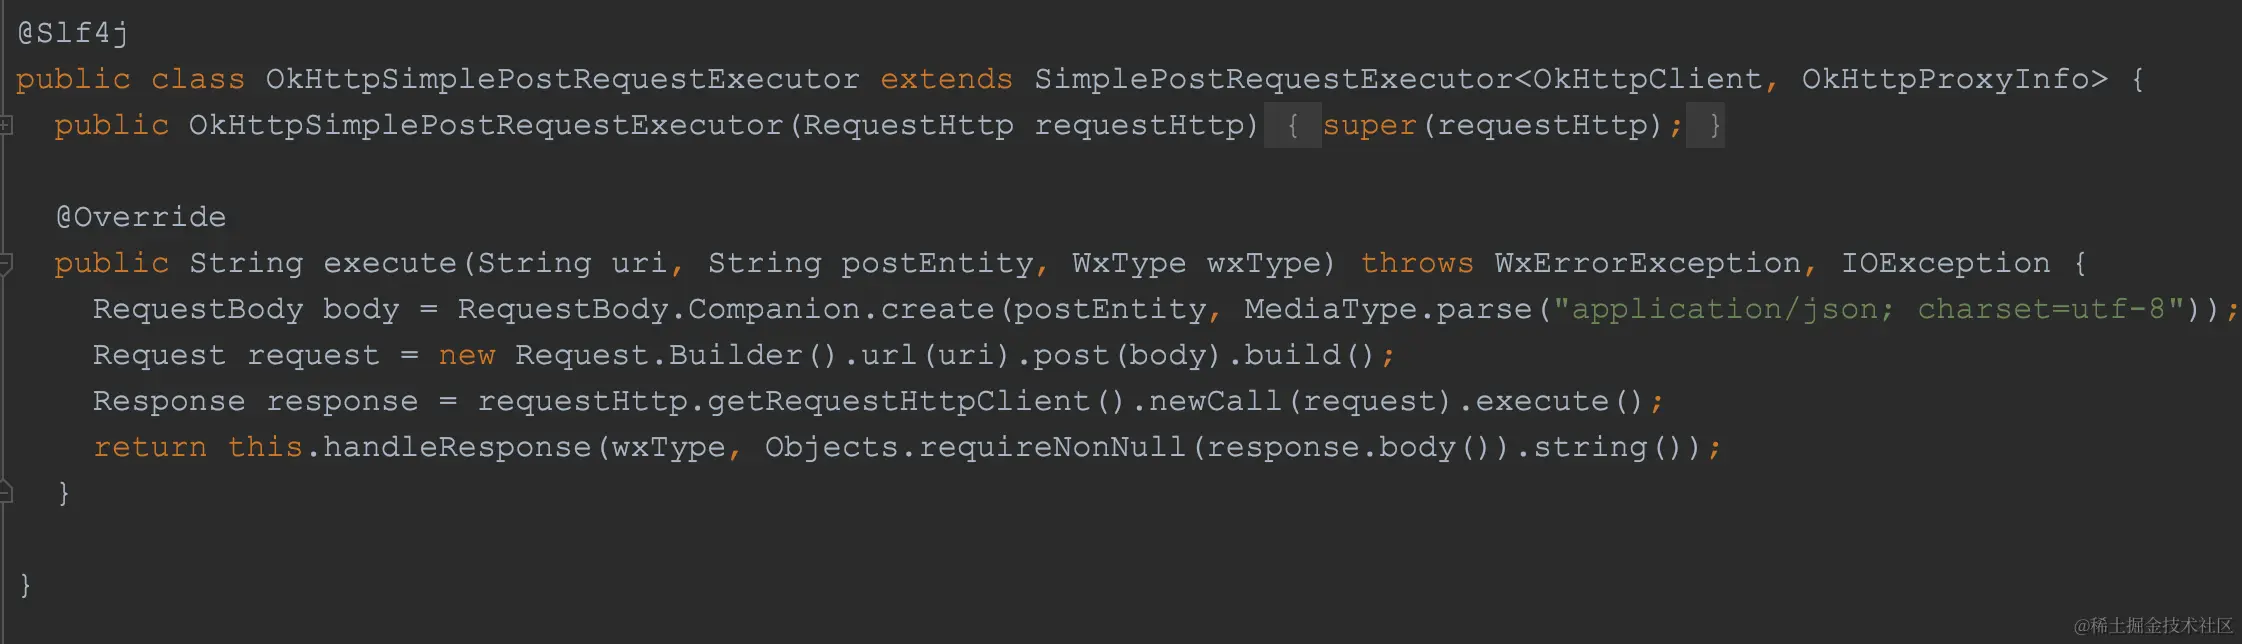2242x644 pixels.
Task: Click the execute method closing fold marker
Action: coord(6,492)
